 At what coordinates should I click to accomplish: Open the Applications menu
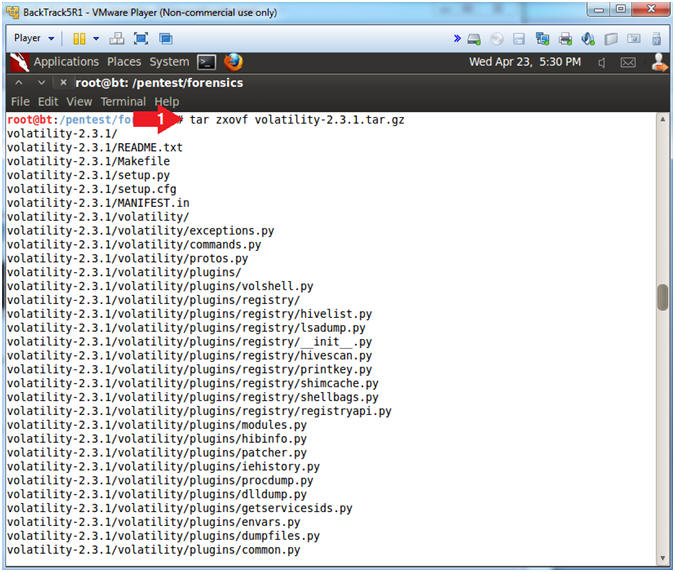pyautogui.click(x=66, y=62)
